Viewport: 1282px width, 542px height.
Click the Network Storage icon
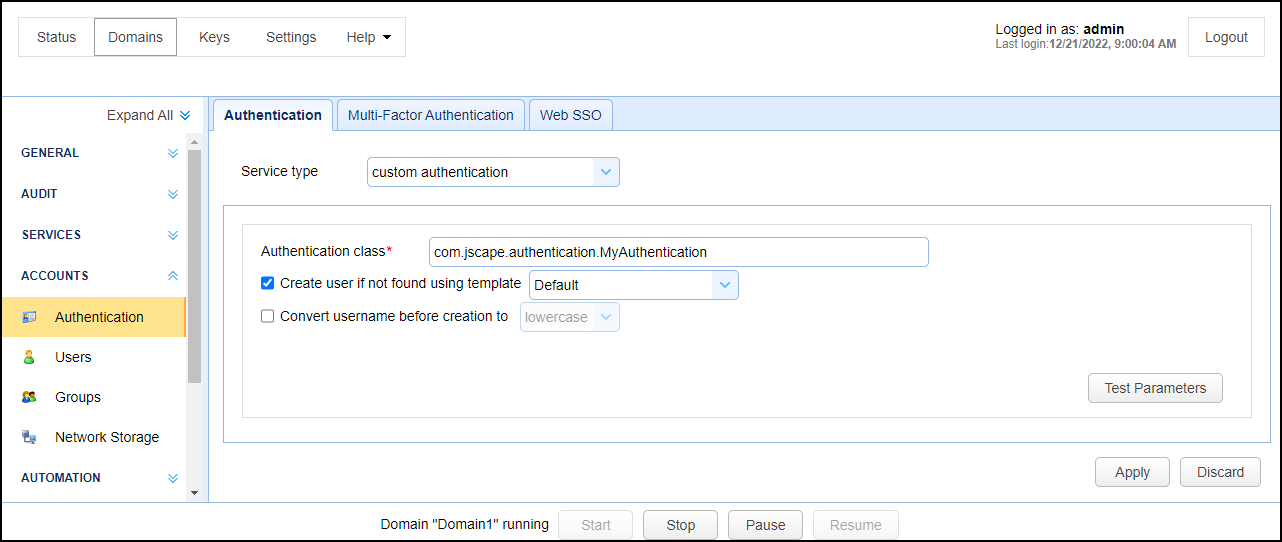(29, 437)
